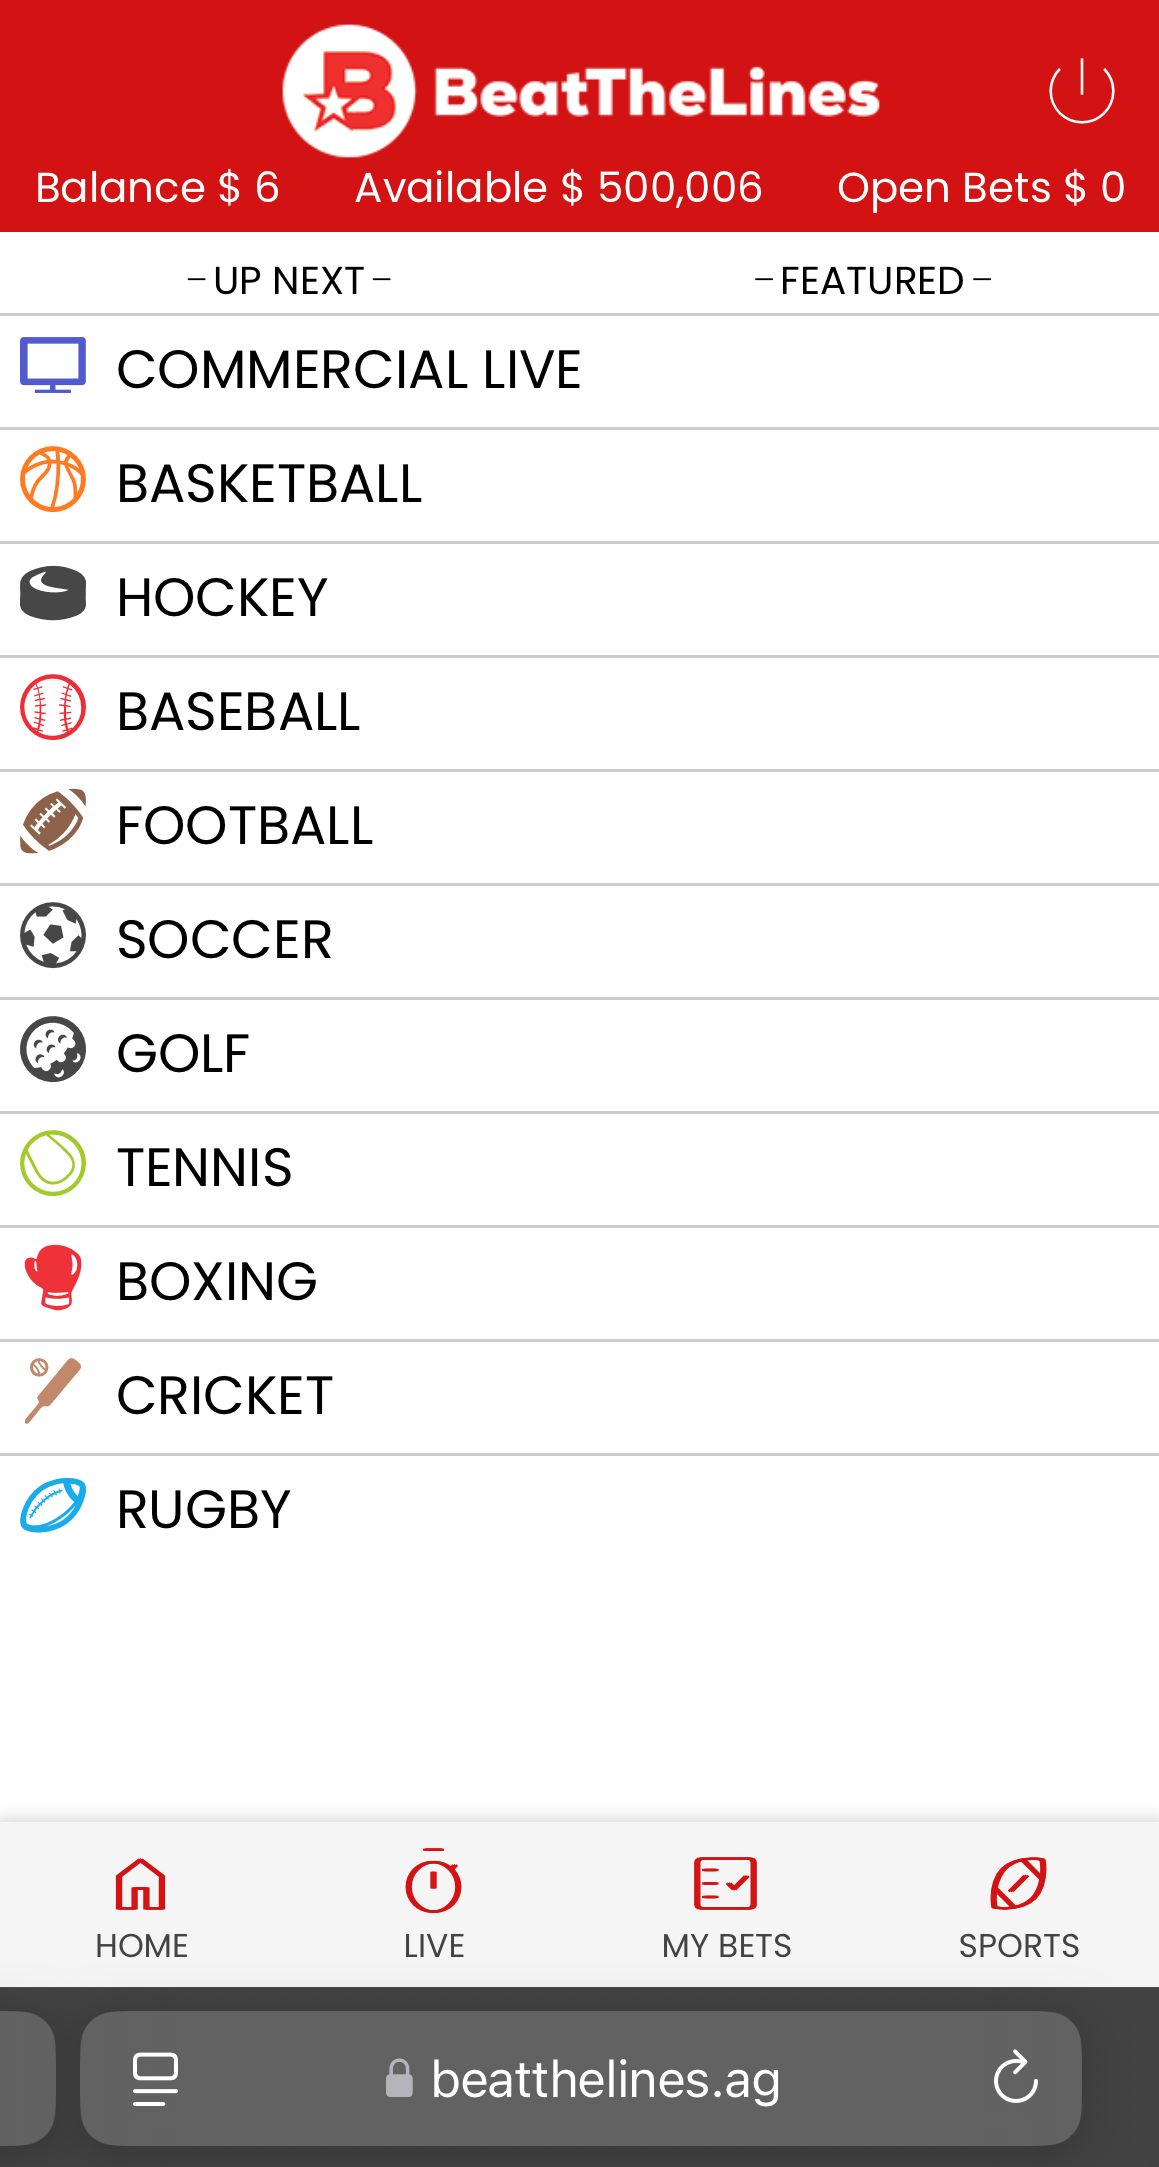Expand the Tennis category
Image resolution: width=1159 pixels, height=2167 pixels.
pos(579,1169)
